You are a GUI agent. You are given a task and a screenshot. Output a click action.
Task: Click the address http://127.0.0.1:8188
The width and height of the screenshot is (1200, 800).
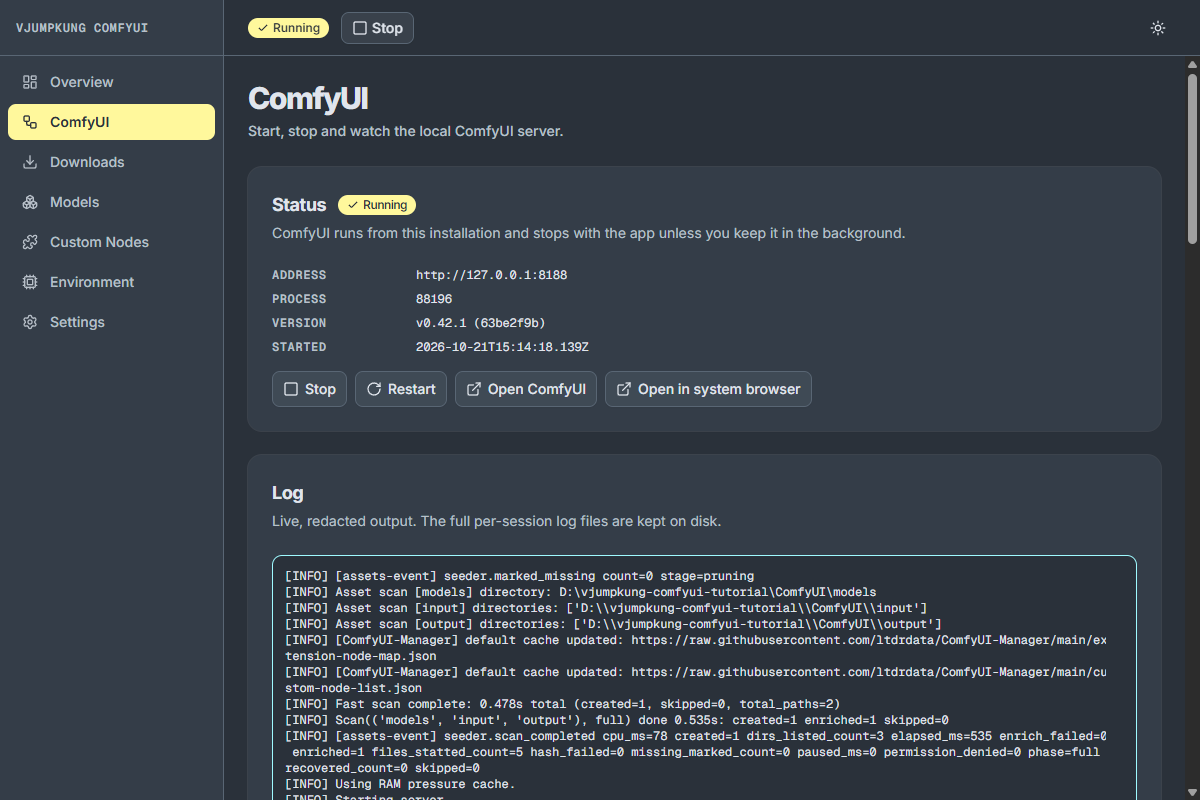click(491, 275)
